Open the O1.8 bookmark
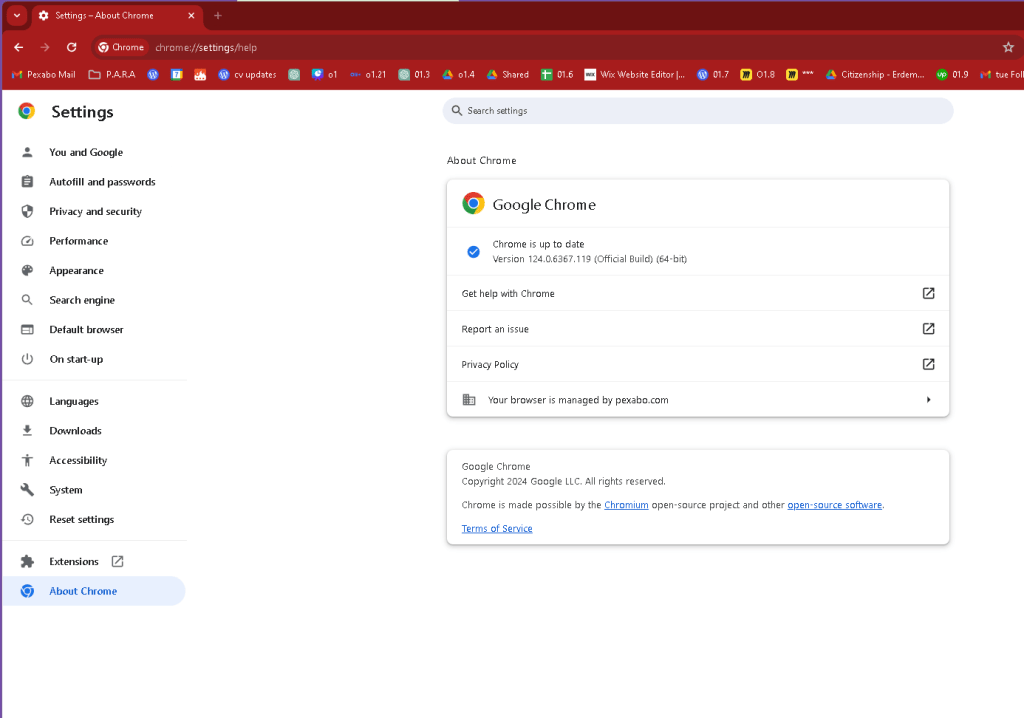The width and height of the screenshot is (1024, 718). coord(758,74)
